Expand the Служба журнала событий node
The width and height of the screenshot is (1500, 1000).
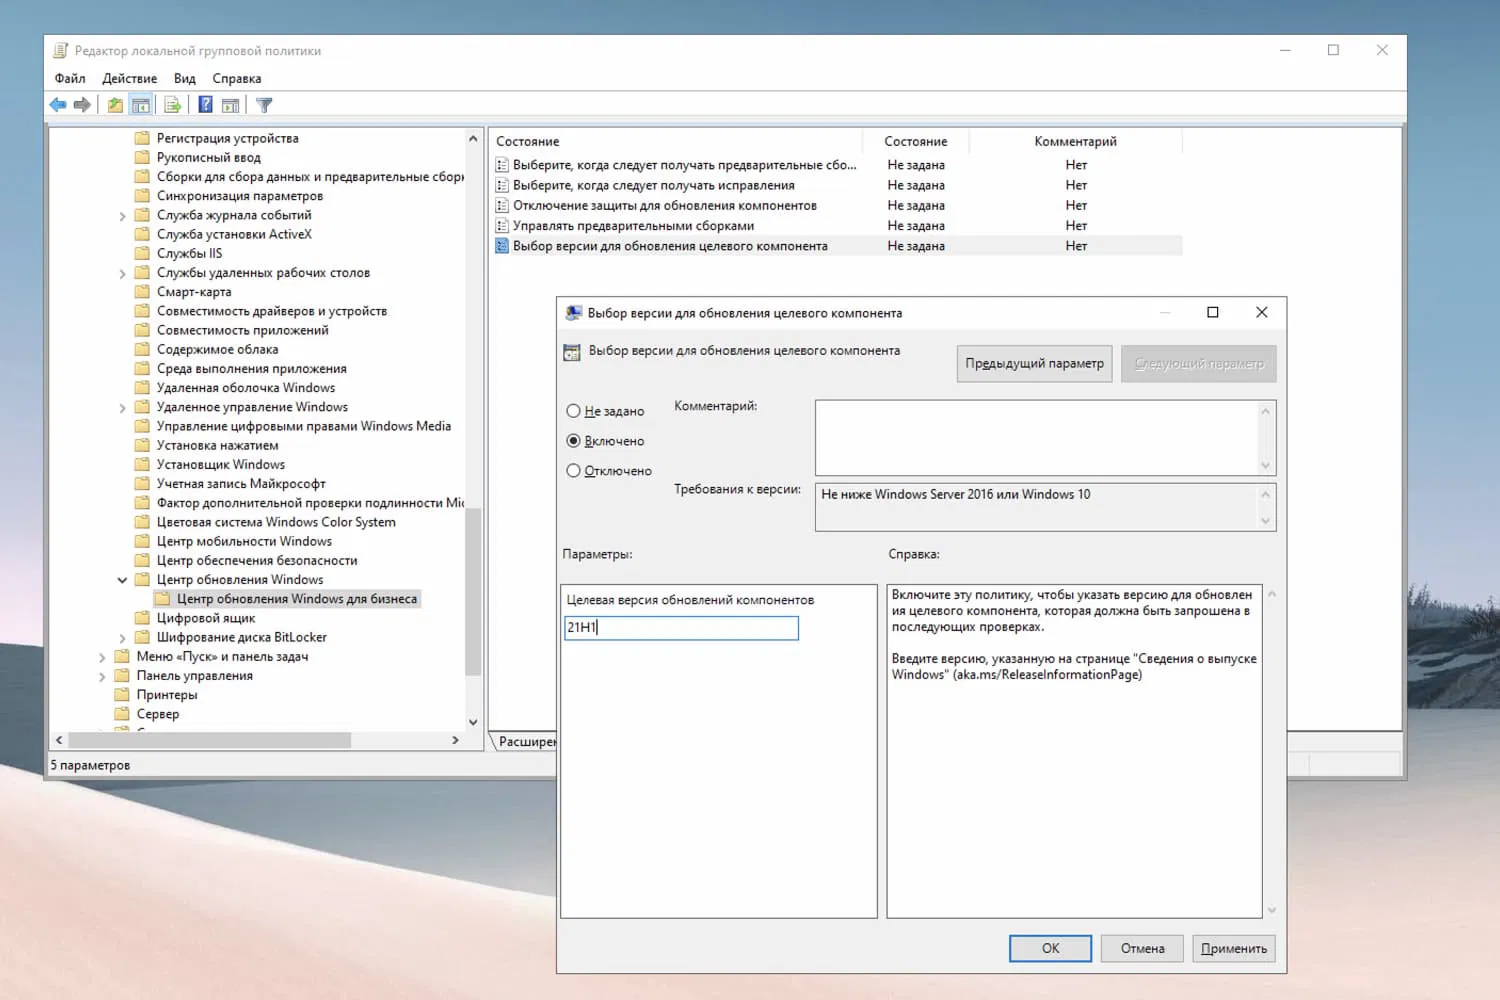coord(122,215)
